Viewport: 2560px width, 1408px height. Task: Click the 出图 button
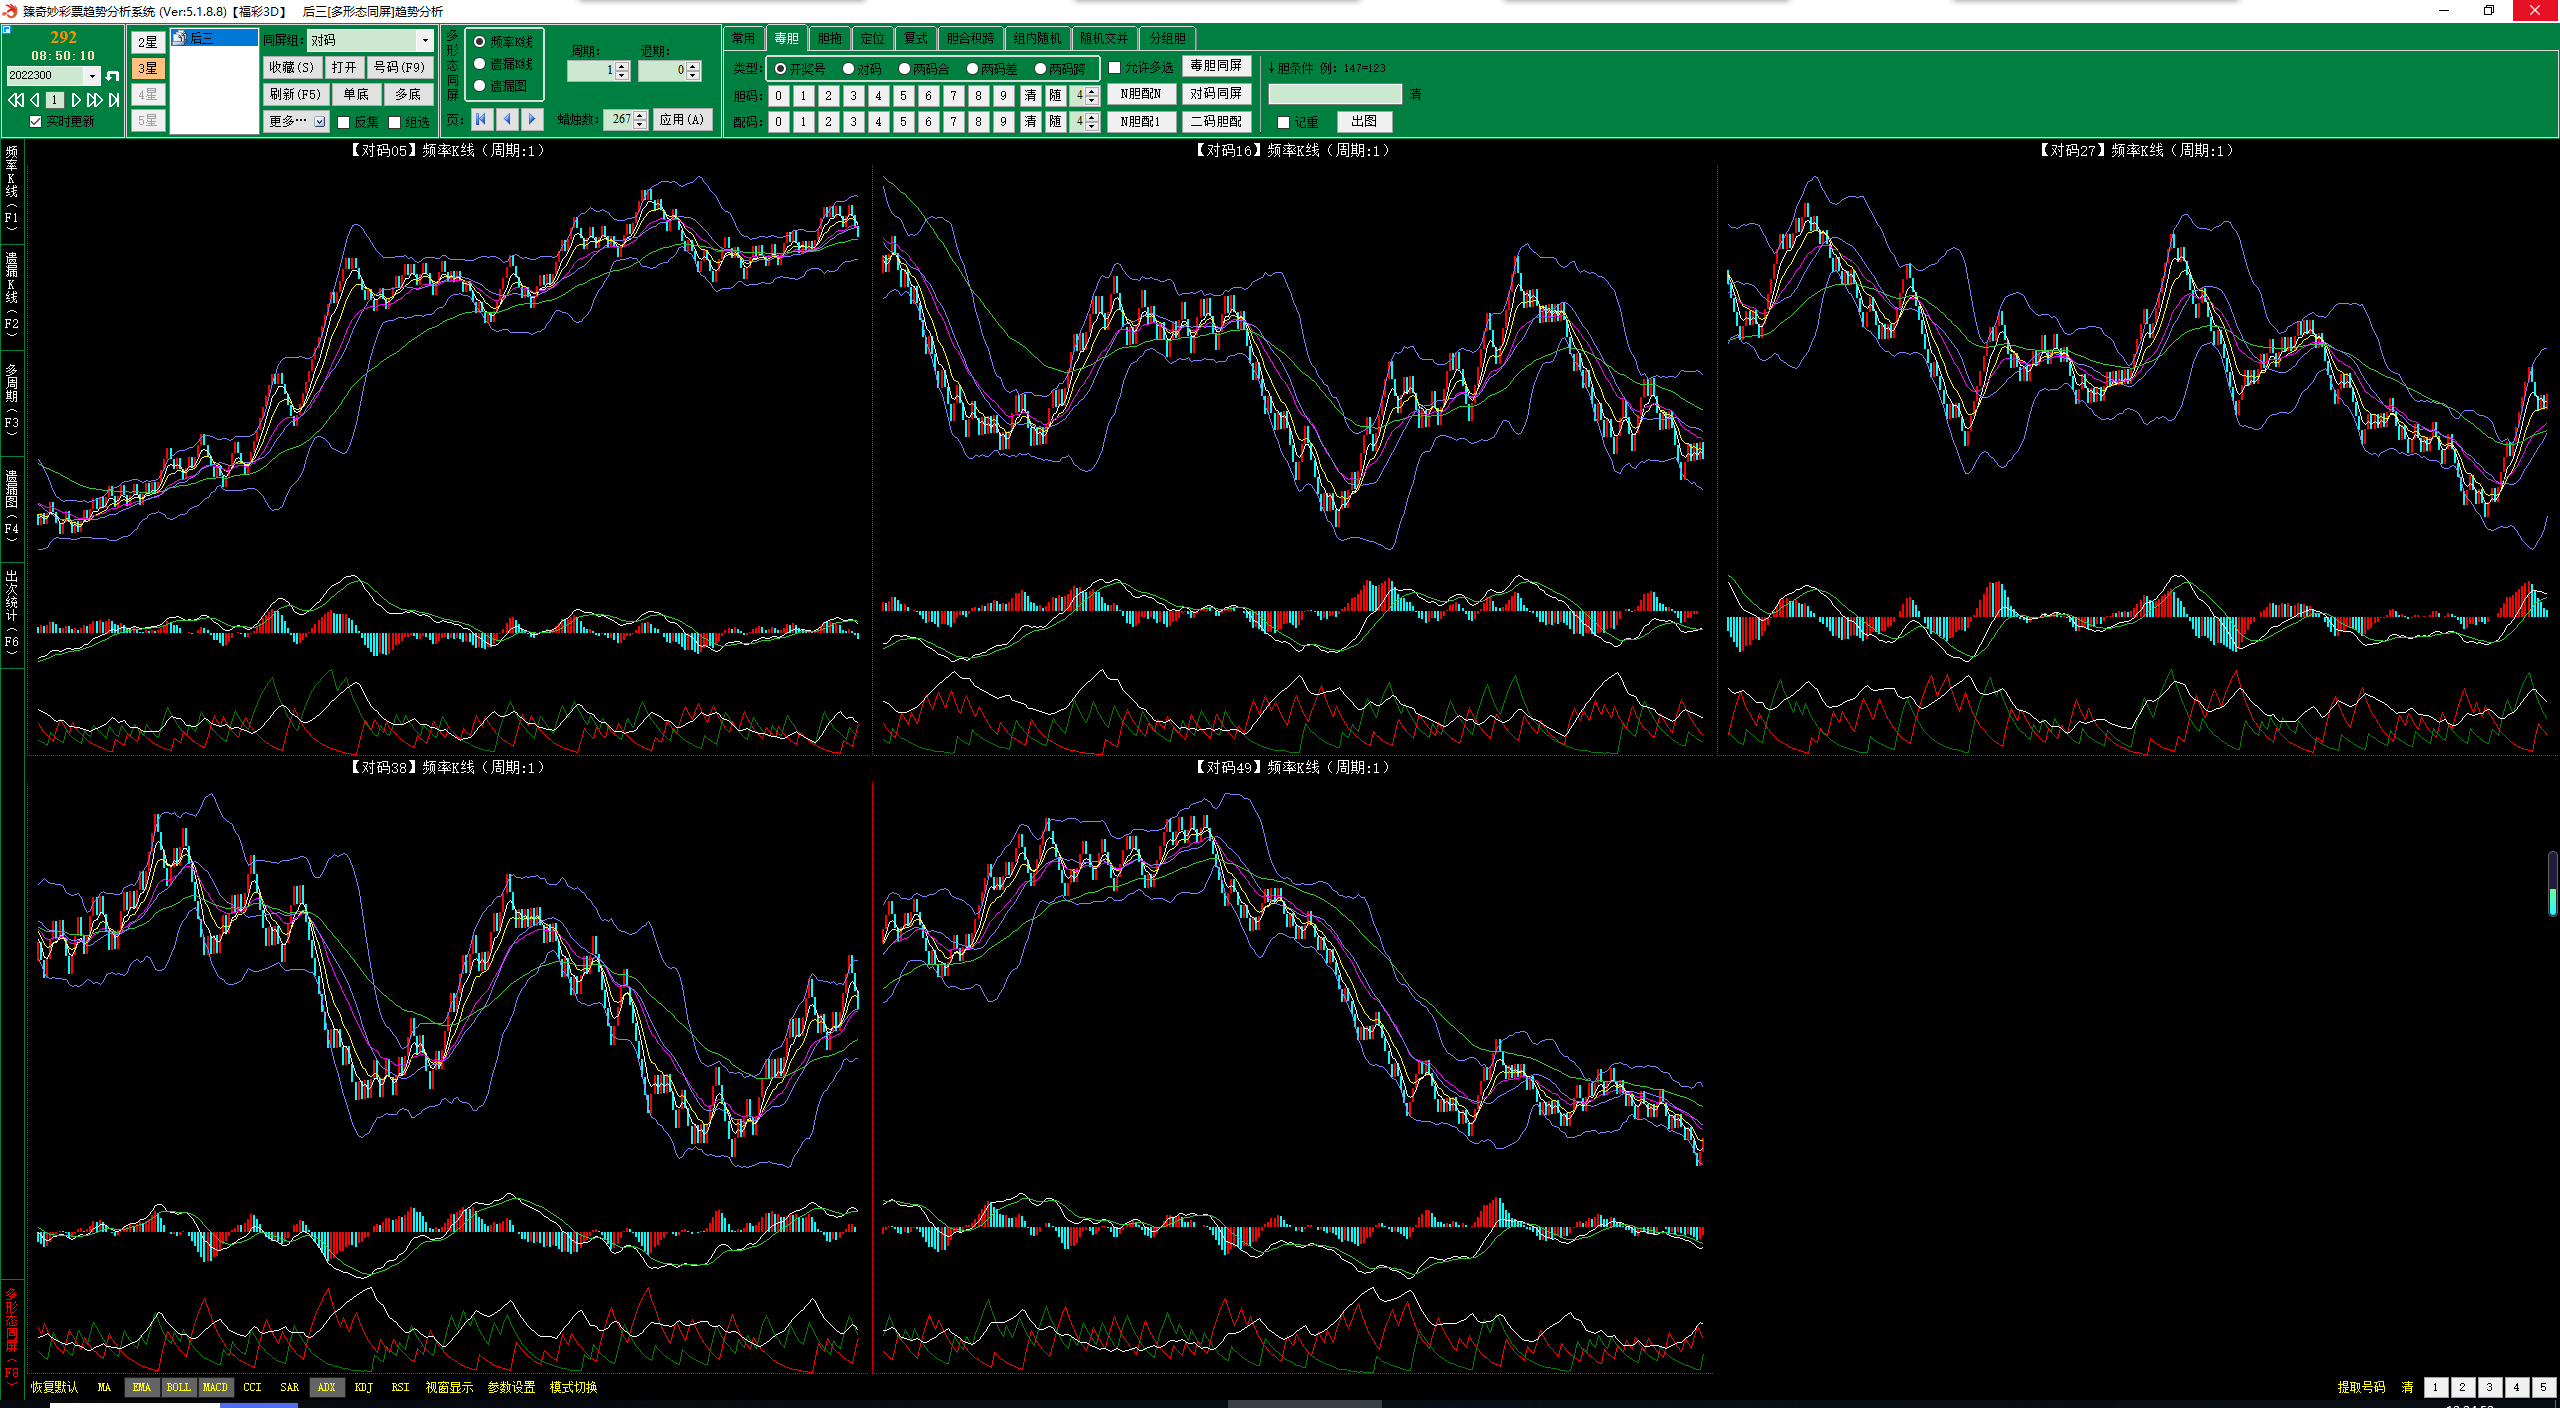(x=1364, y=122)
